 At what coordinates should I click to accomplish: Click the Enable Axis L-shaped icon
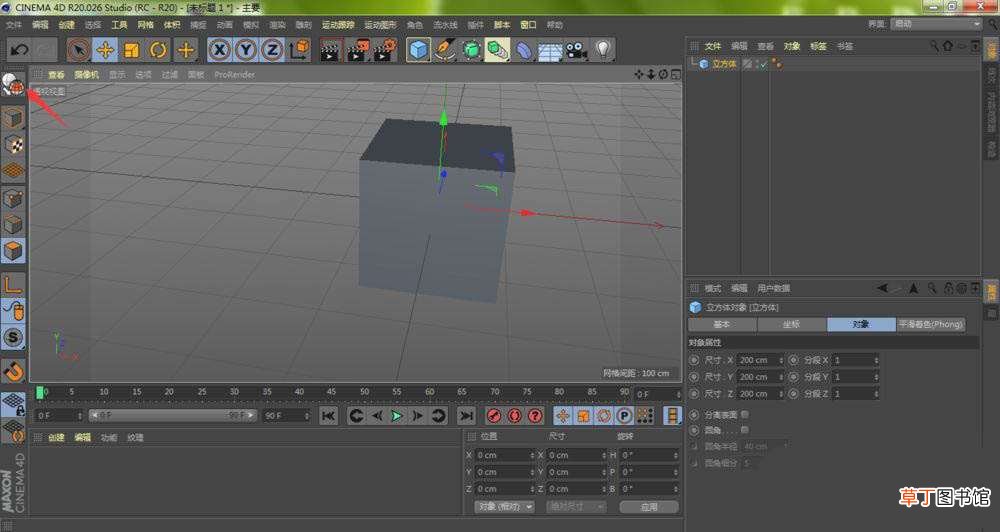tap(13, 284)
